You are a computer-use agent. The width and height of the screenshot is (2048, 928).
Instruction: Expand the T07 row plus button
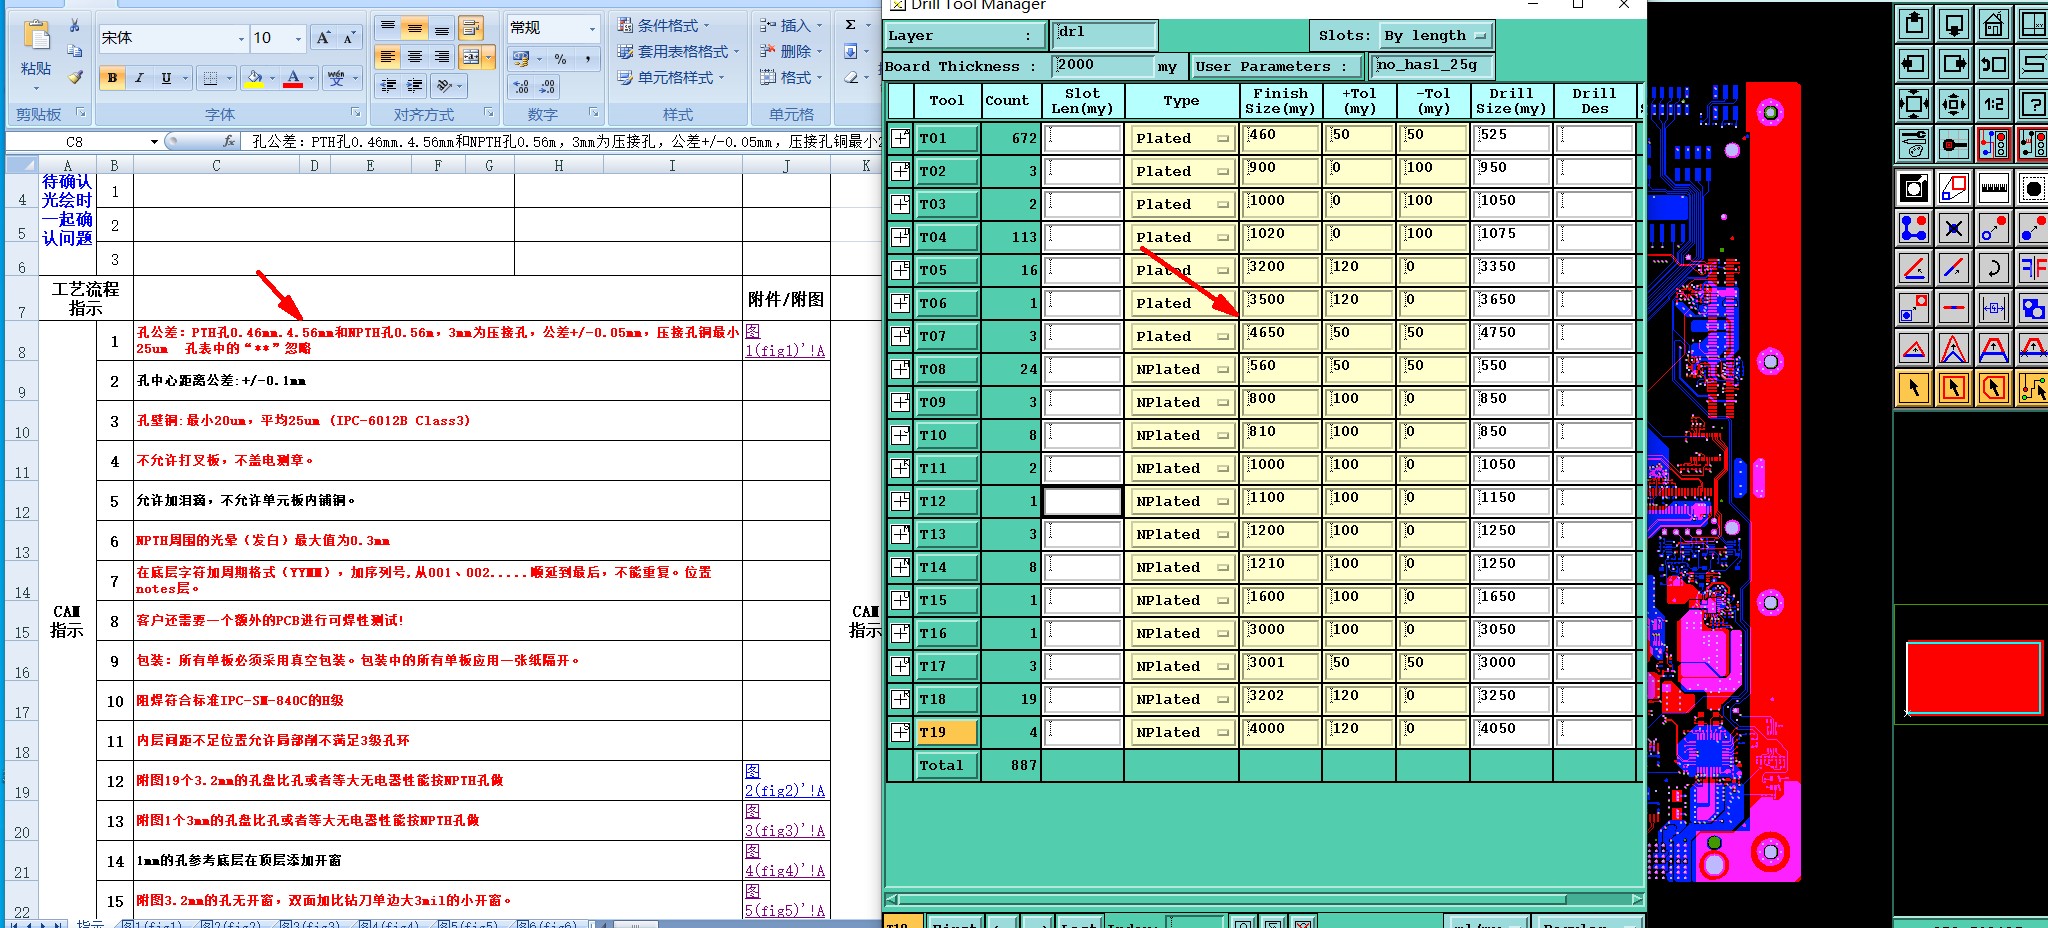(x=900, y=336)
